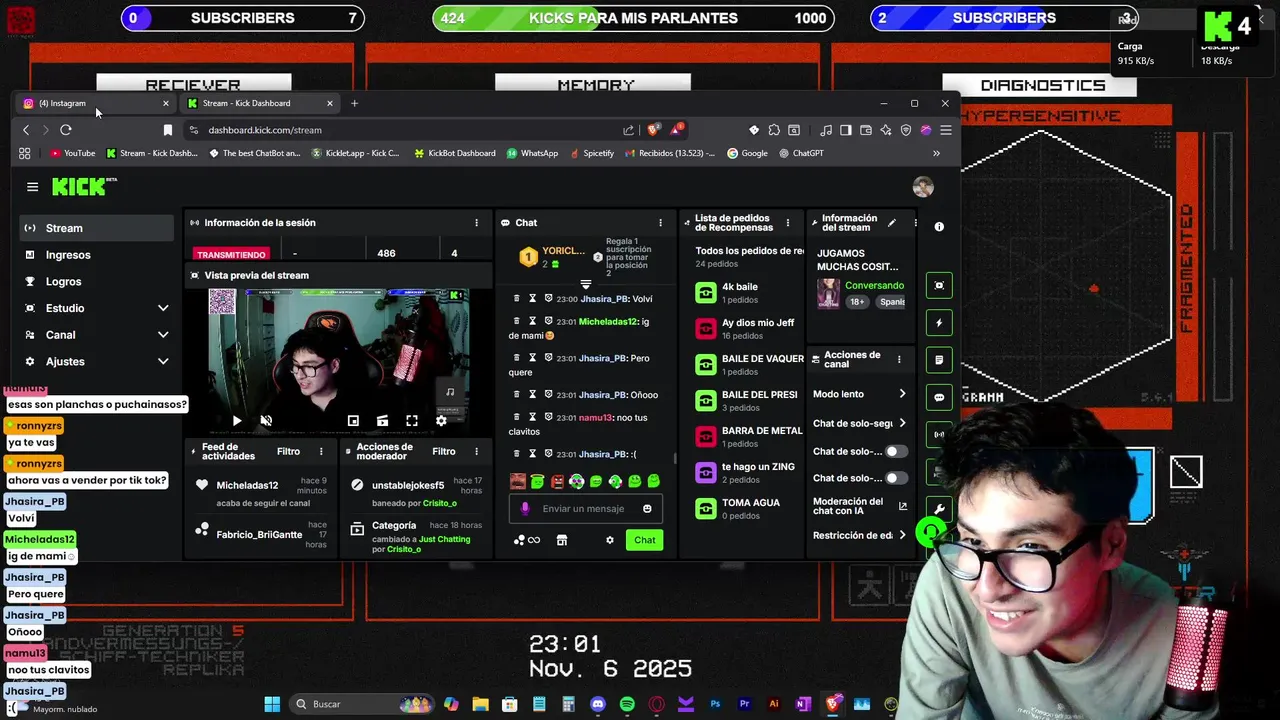
Task: Open Chat de solo-seguidores options
Action: [860, 423]
